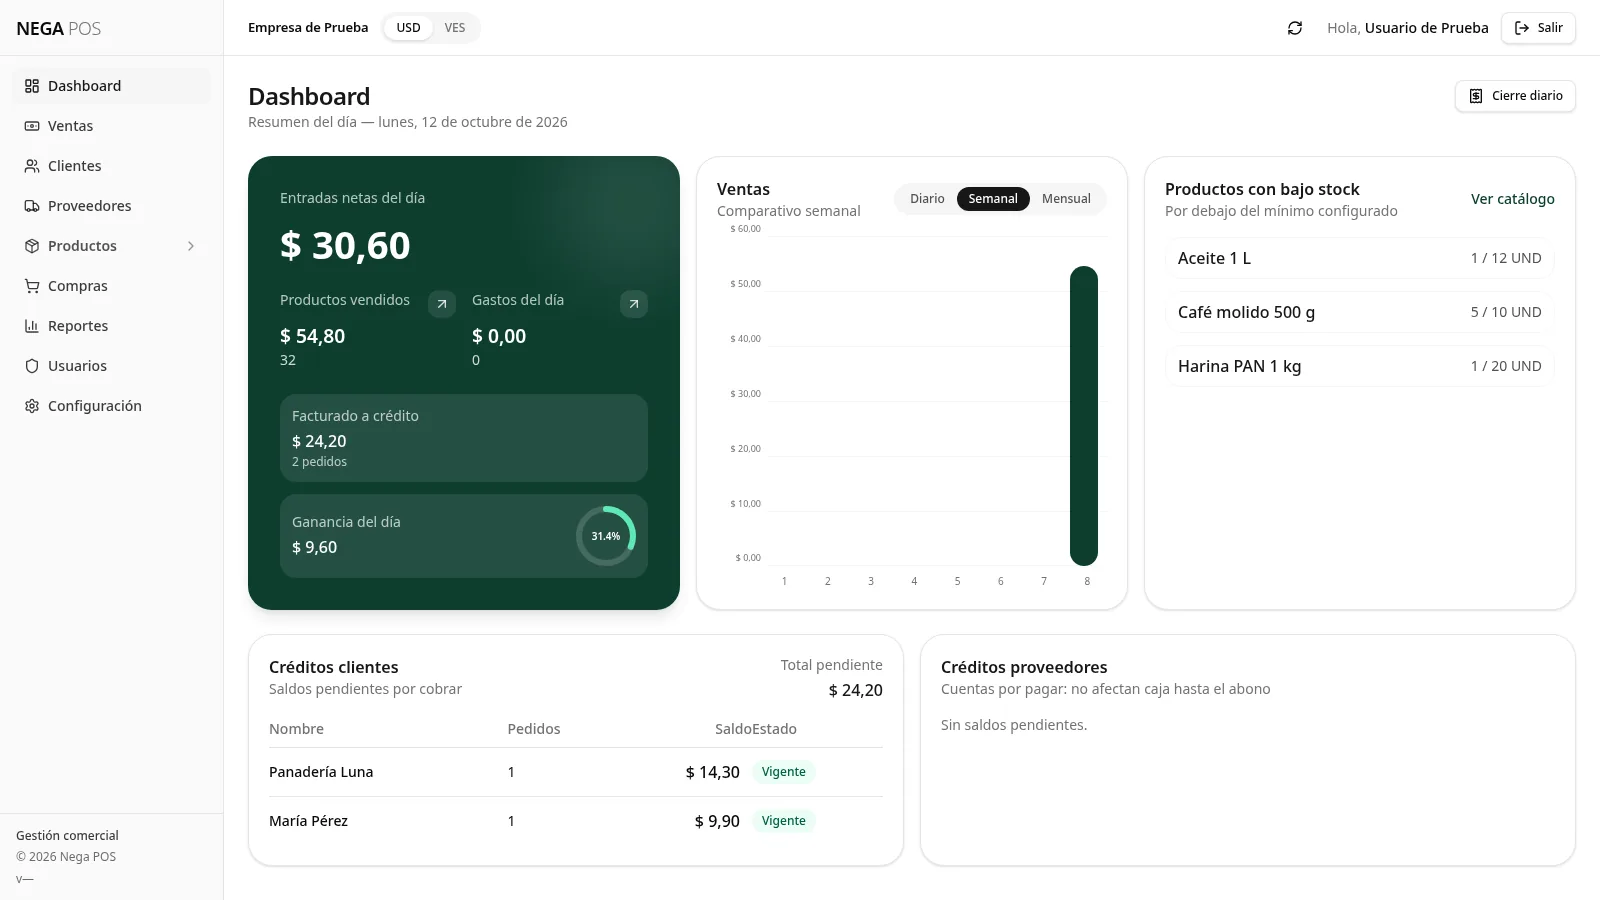Open the Clientes menu item
This screenshot has width=1600, height=900.
pos(111,166)
